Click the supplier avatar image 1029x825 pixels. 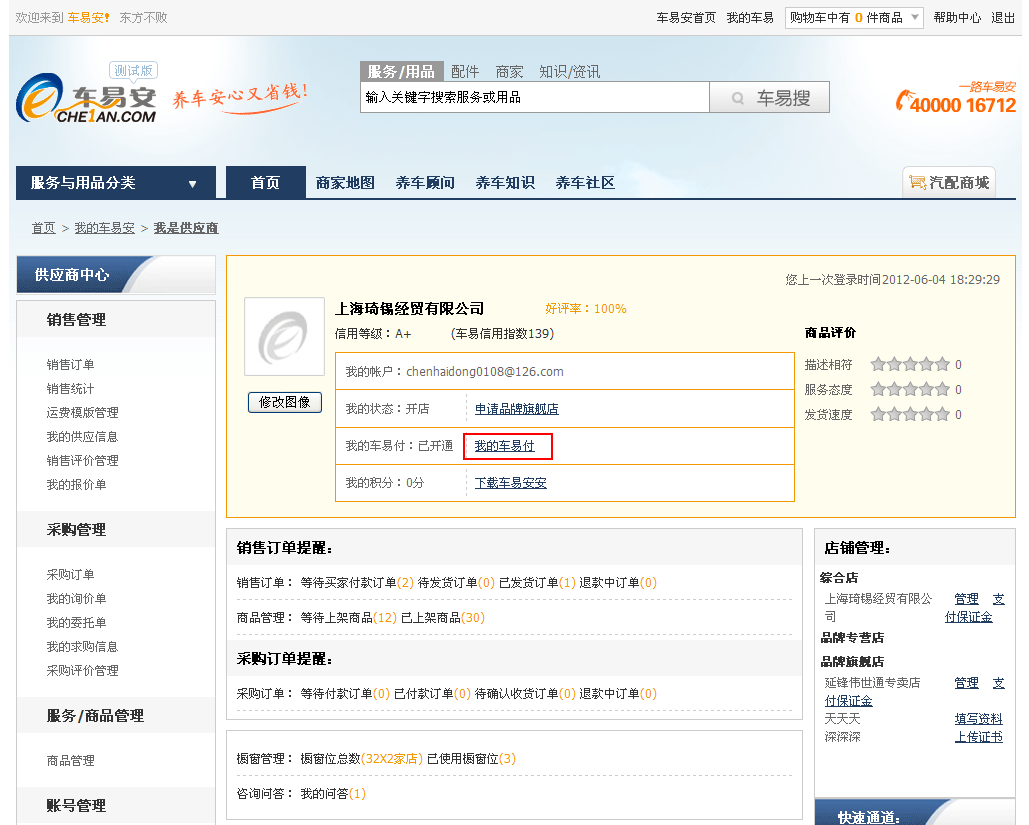pyautogui.click(x=284, y=337)
